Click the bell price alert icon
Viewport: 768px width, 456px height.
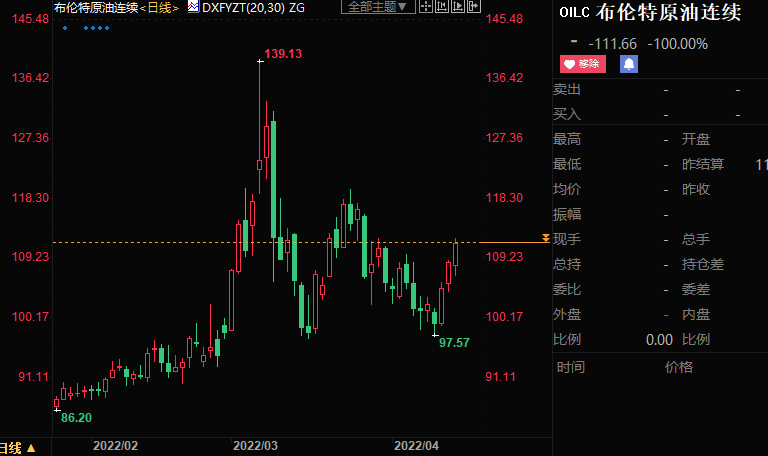tap(629, 64)
